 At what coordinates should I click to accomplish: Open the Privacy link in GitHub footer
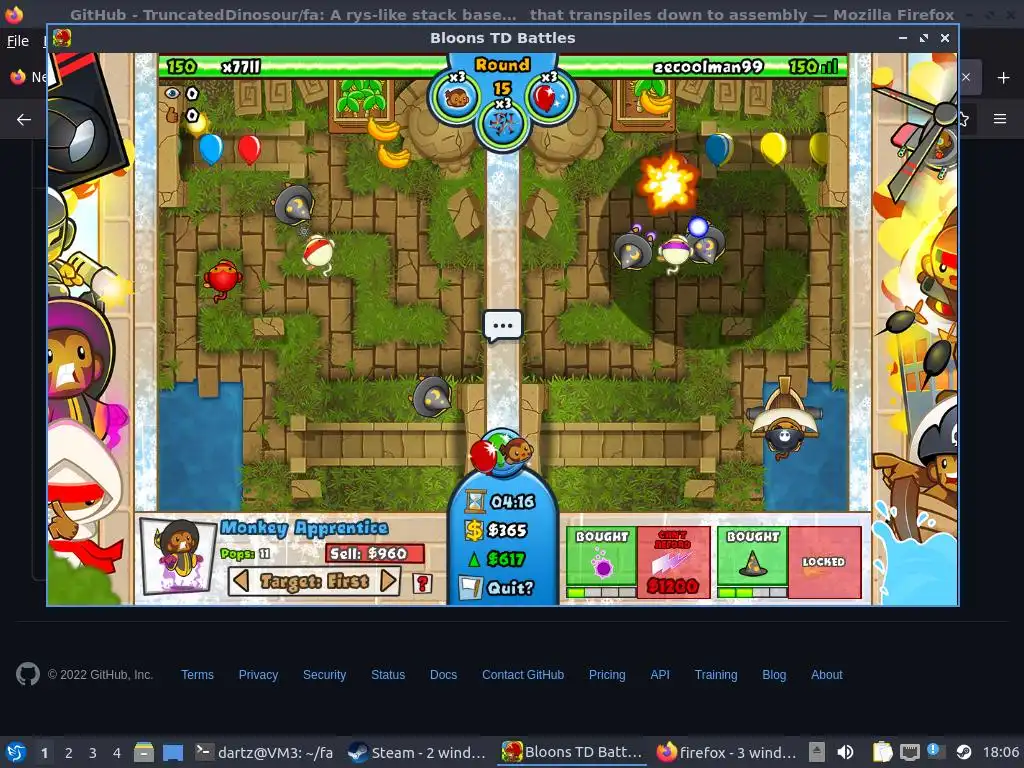coord(258,675)
